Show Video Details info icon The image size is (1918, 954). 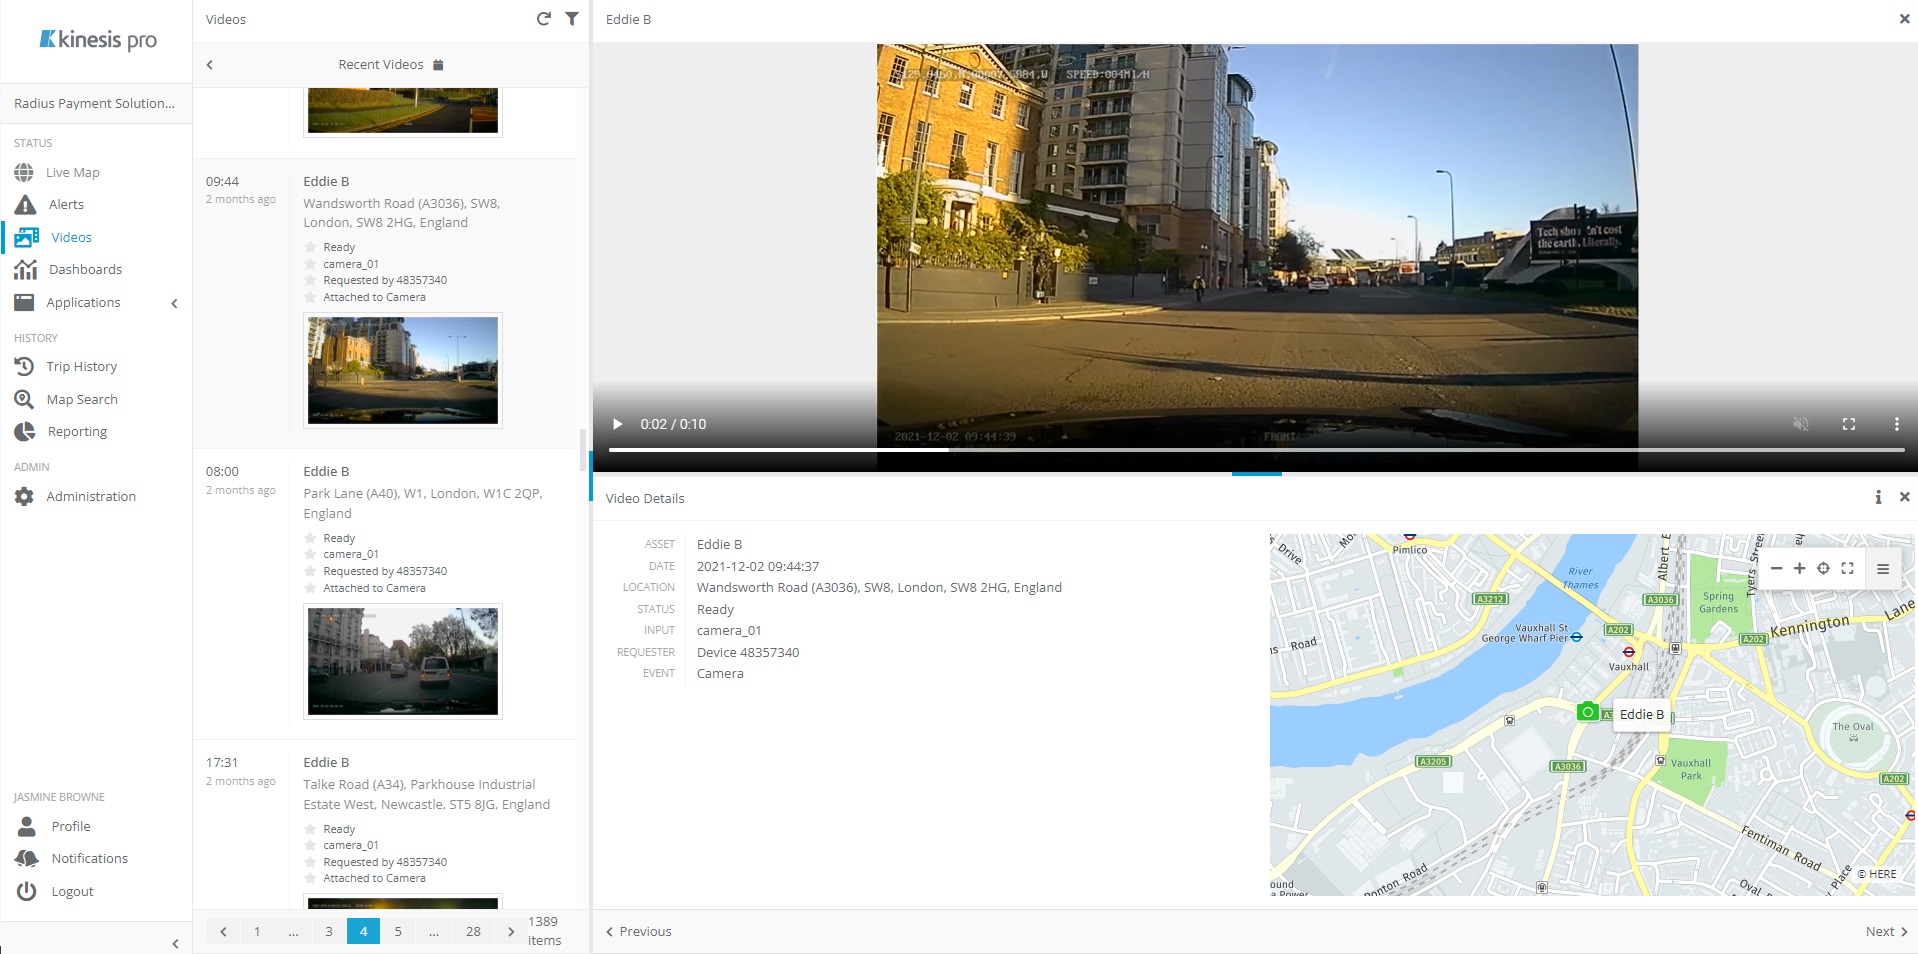tap(1878, 497)
